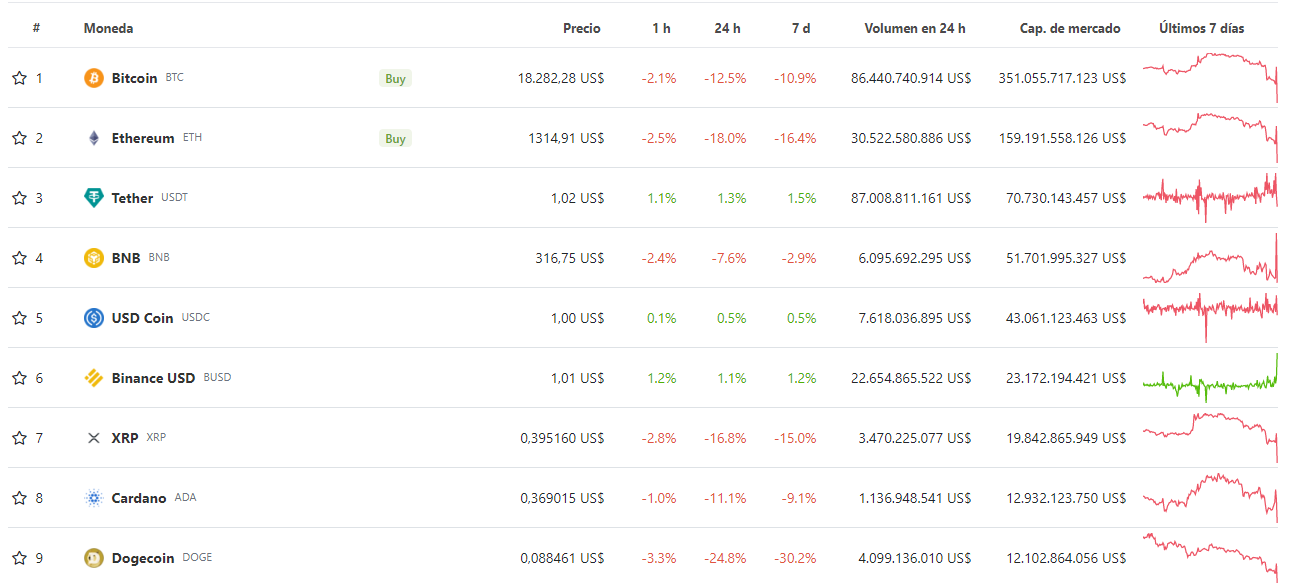Click the XRP logo icon
1308x584 pixels.
pos(94,438)
